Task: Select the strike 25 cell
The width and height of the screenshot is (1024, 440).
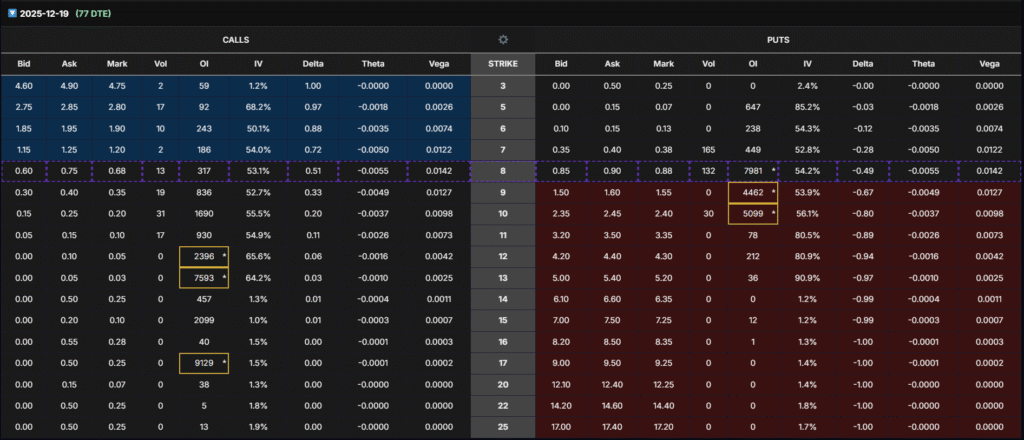Action: 503,427
